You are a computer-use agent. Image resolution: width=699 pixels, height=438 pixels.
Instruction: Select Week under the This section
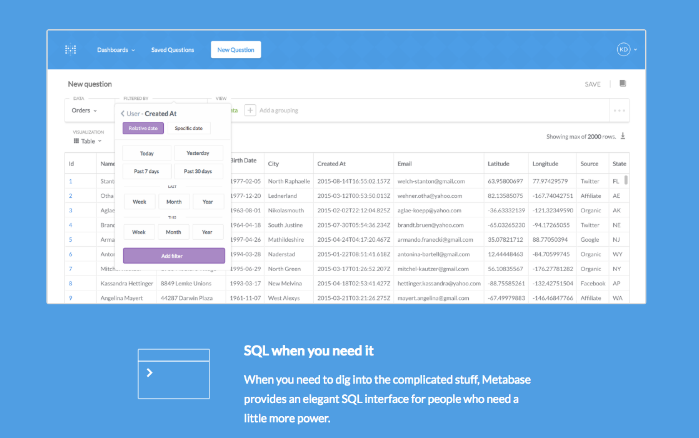[139, 232]
